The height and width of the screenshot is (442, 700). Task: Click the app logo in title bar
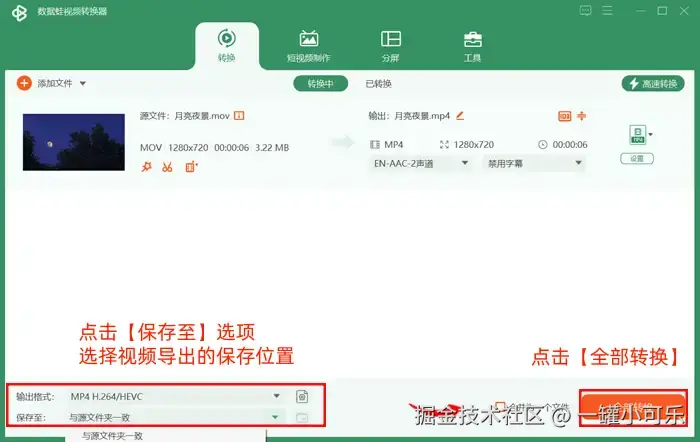pyautogui.click(x=19, y=13)
